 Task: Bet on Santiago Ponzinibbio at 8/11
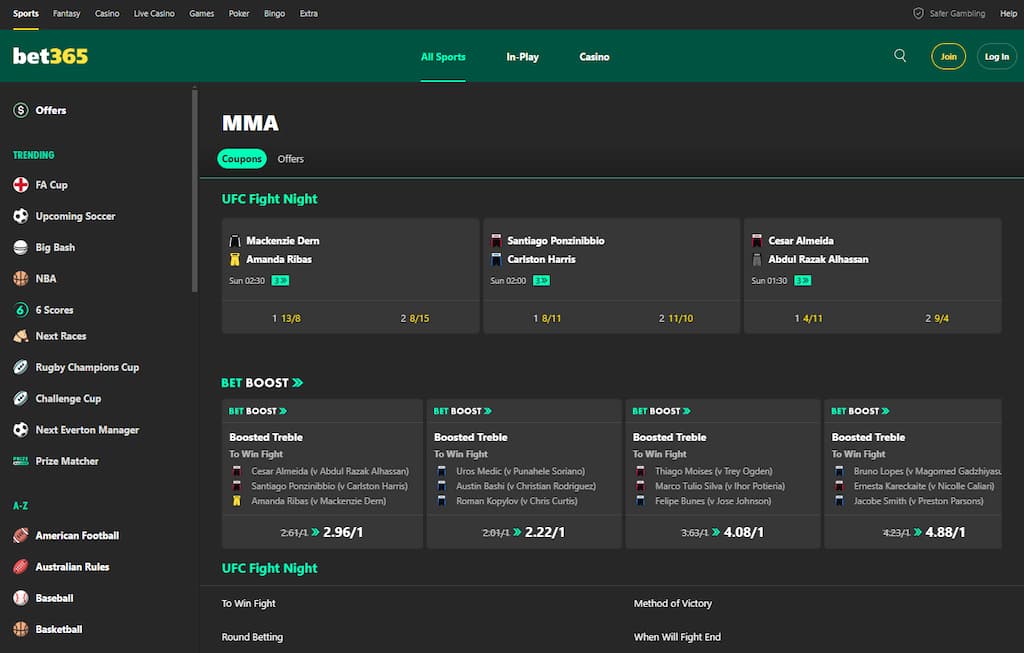click(547, 318)
